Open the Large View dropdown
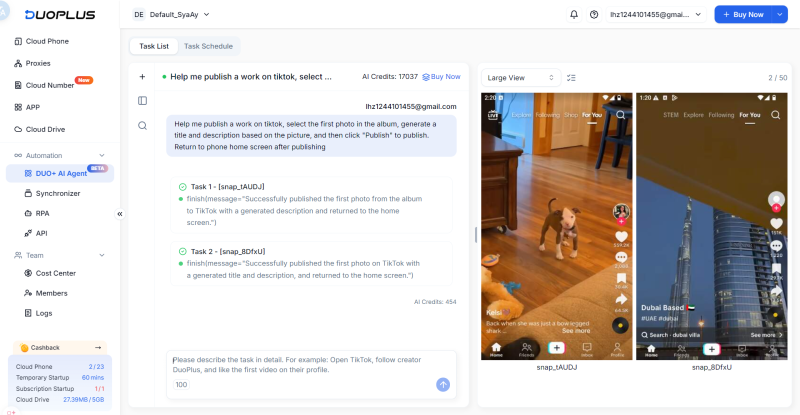 point(520,77)
